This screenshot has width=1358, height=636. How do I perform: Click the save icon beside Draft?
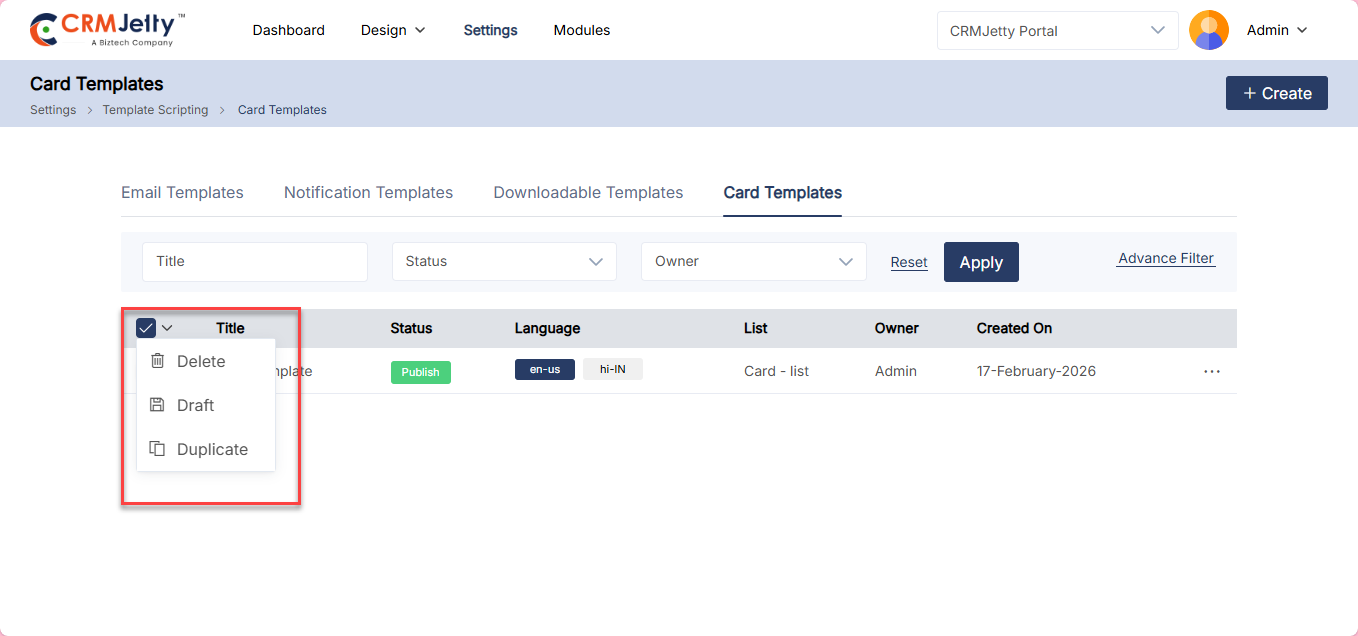[x=157, y=405]
